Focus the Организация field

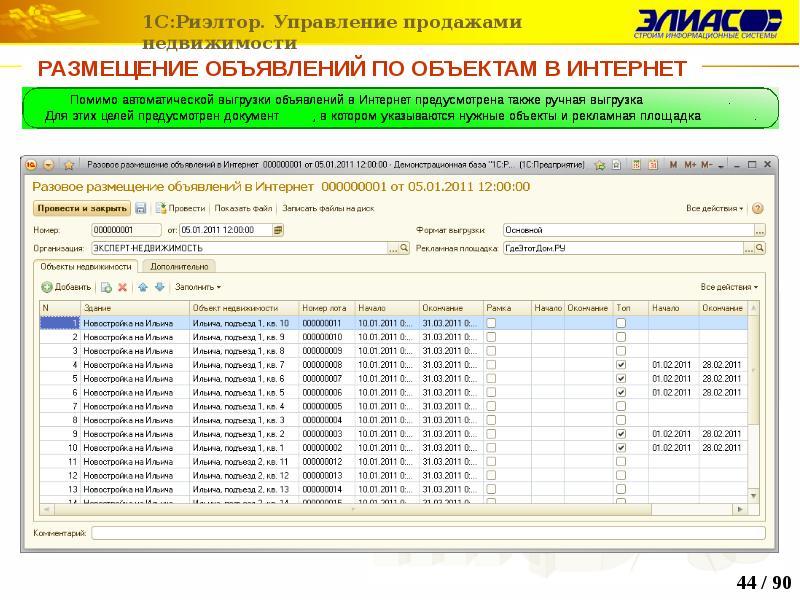pyautogui.click(x=240, y=248)
